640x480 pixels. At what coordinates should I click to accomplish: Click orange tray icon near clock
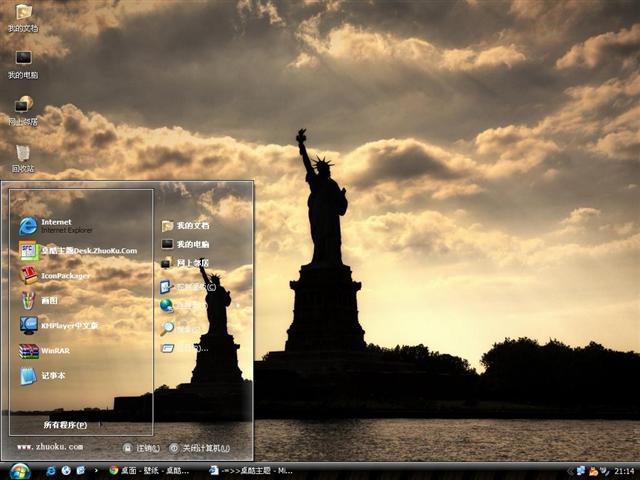(593, 471)
